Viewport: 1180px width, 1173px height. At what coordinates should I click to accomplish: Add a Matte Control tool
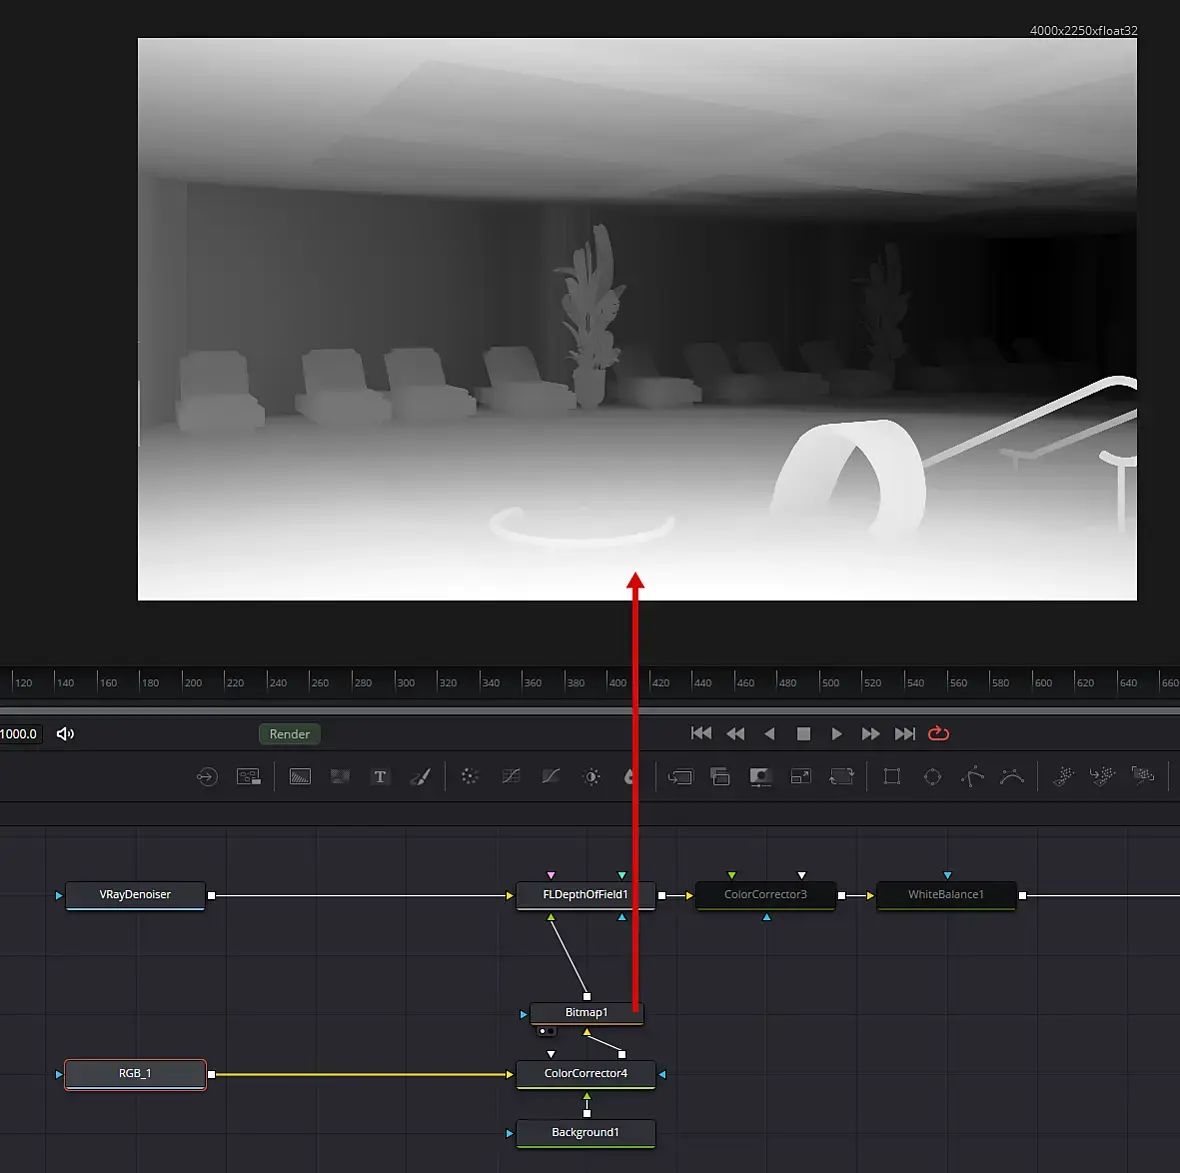pos(760,776)
